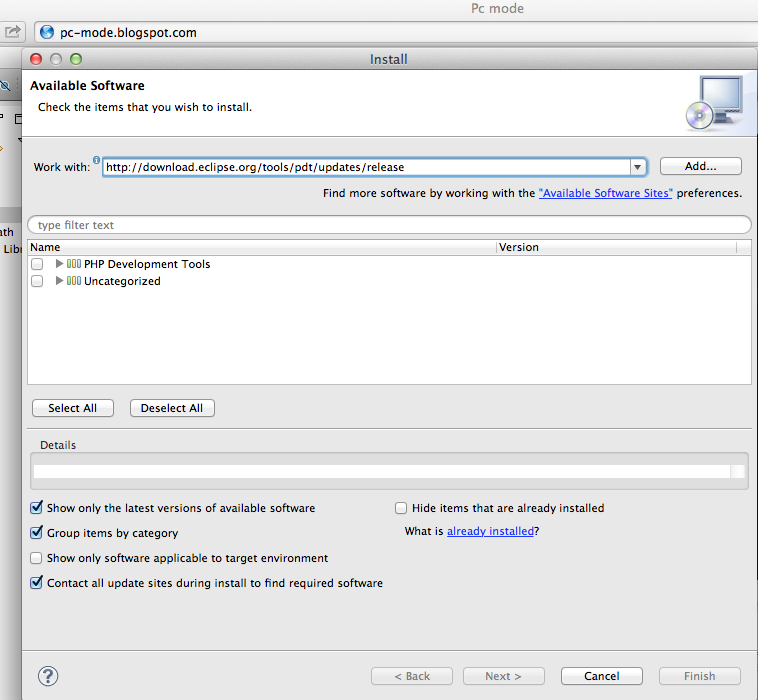The width and height of the screenshot is (758, 700).
Task: Close the Install dialog with red button
Action: click(36, 59)
